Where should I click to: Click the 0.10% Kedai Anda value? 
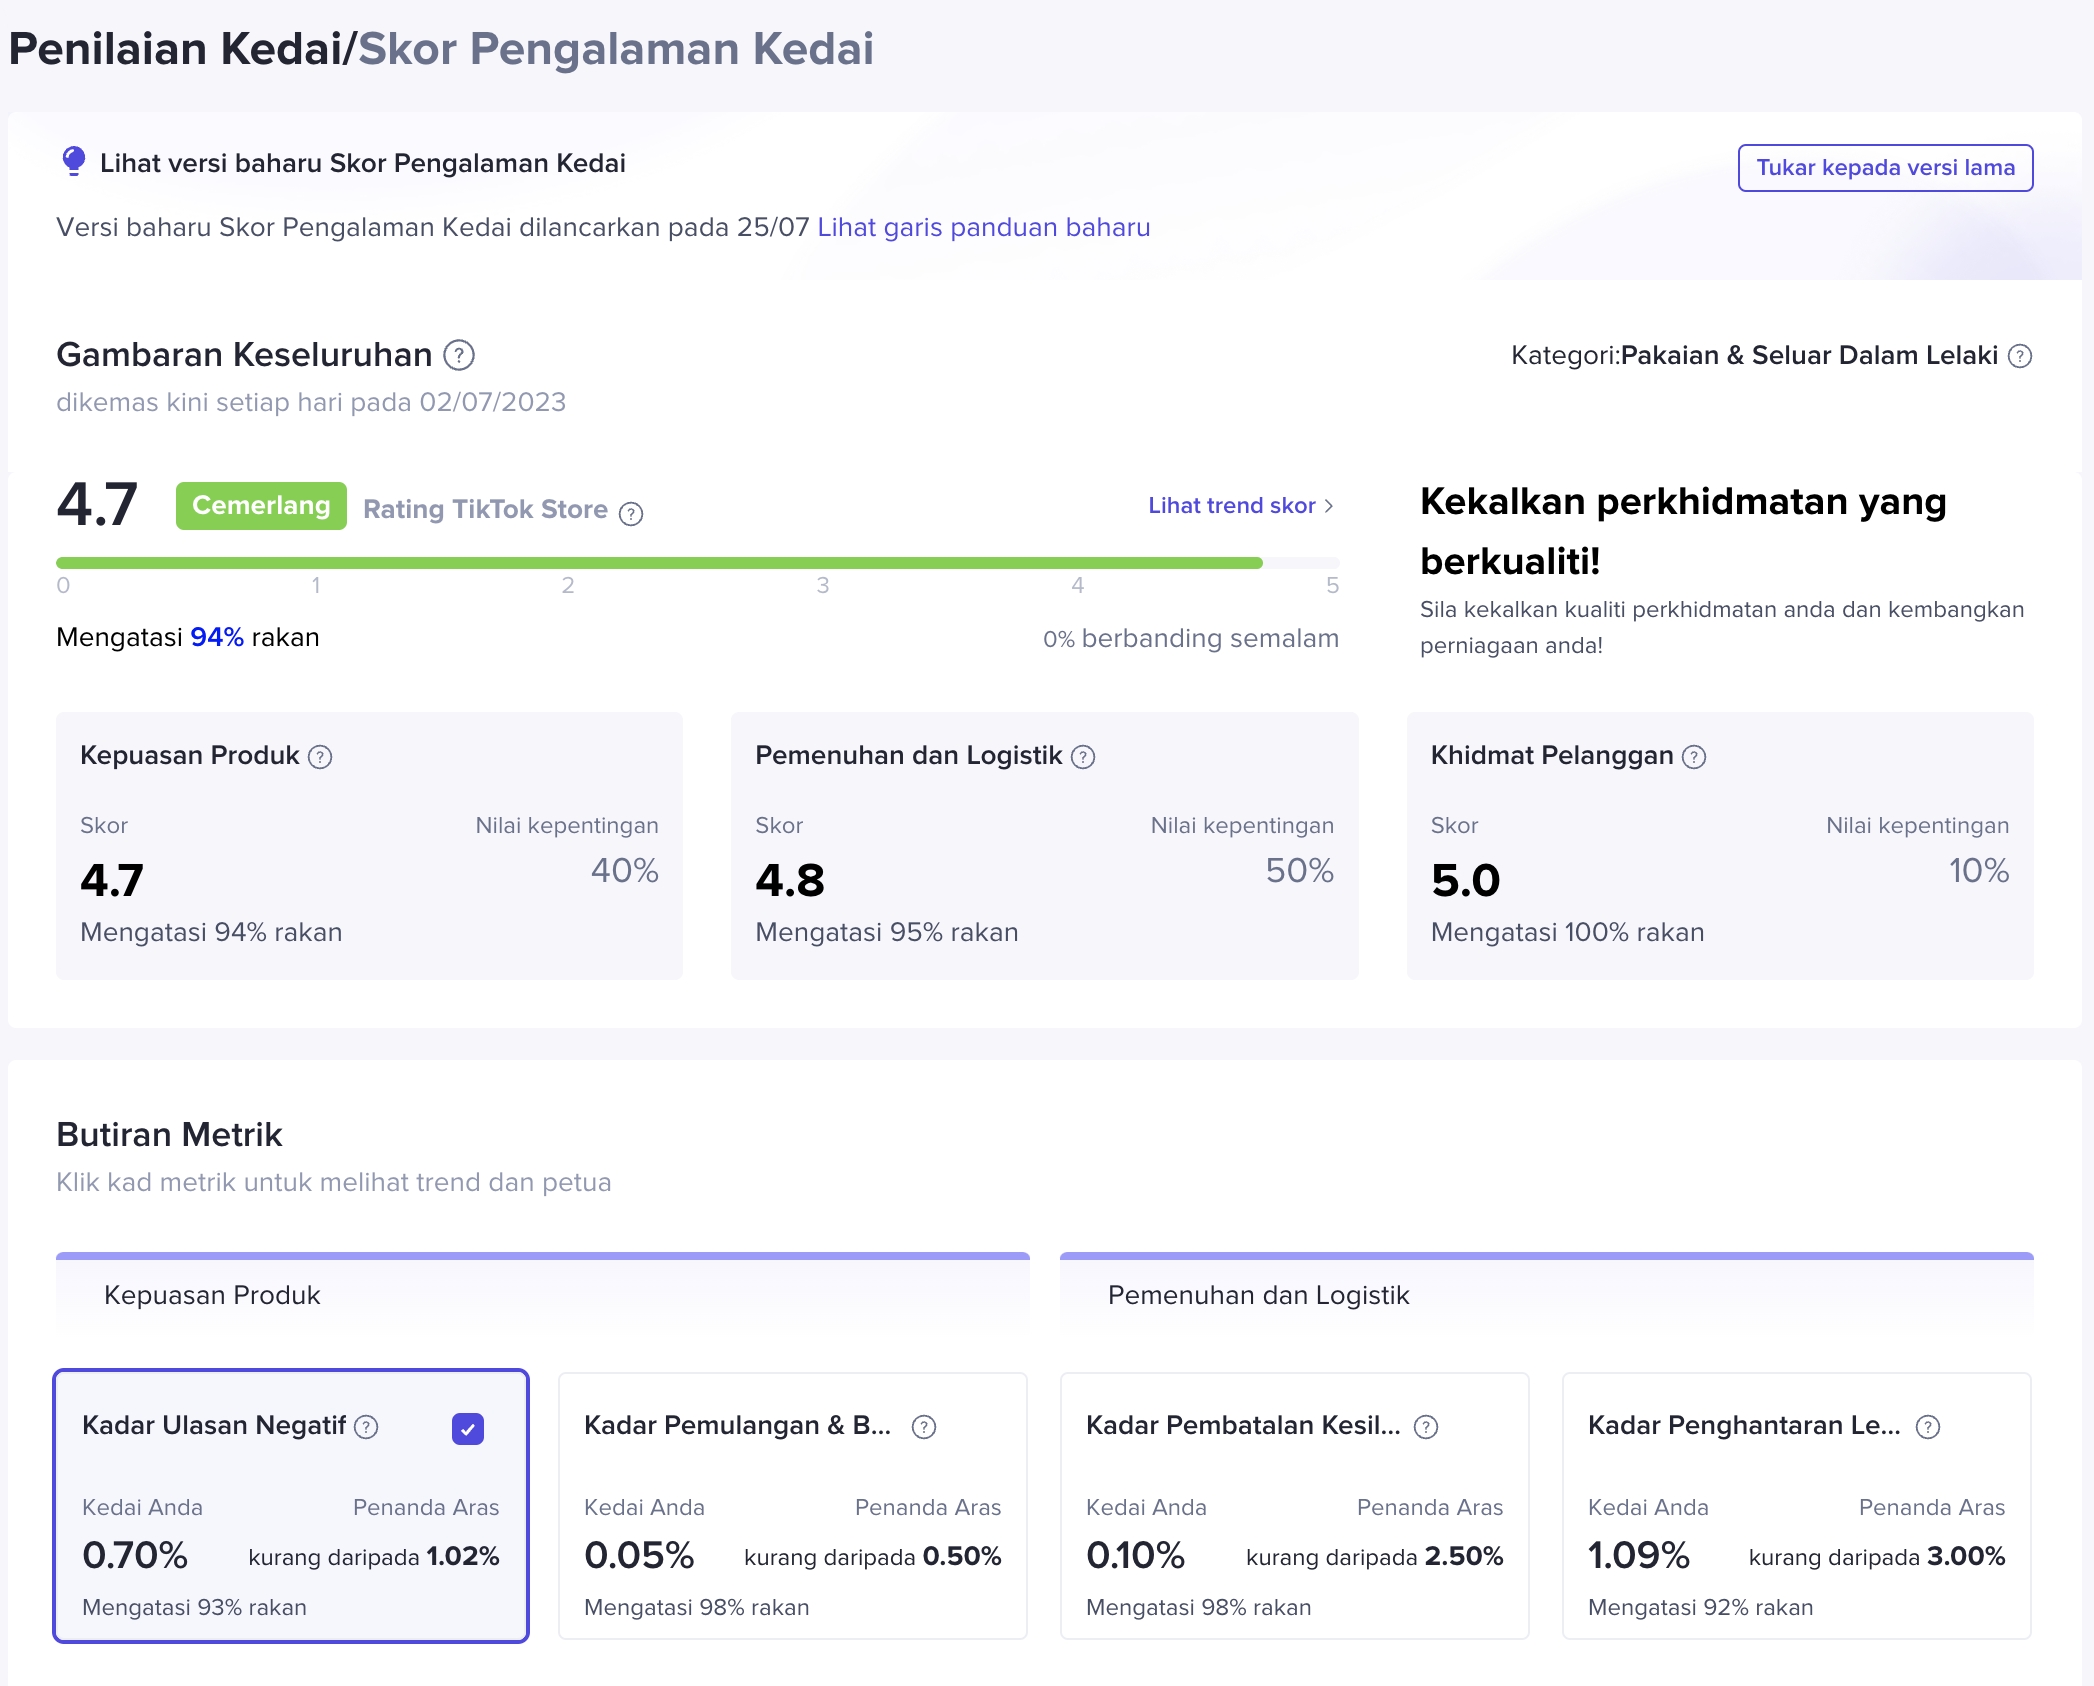(x=1135, y=1555)
